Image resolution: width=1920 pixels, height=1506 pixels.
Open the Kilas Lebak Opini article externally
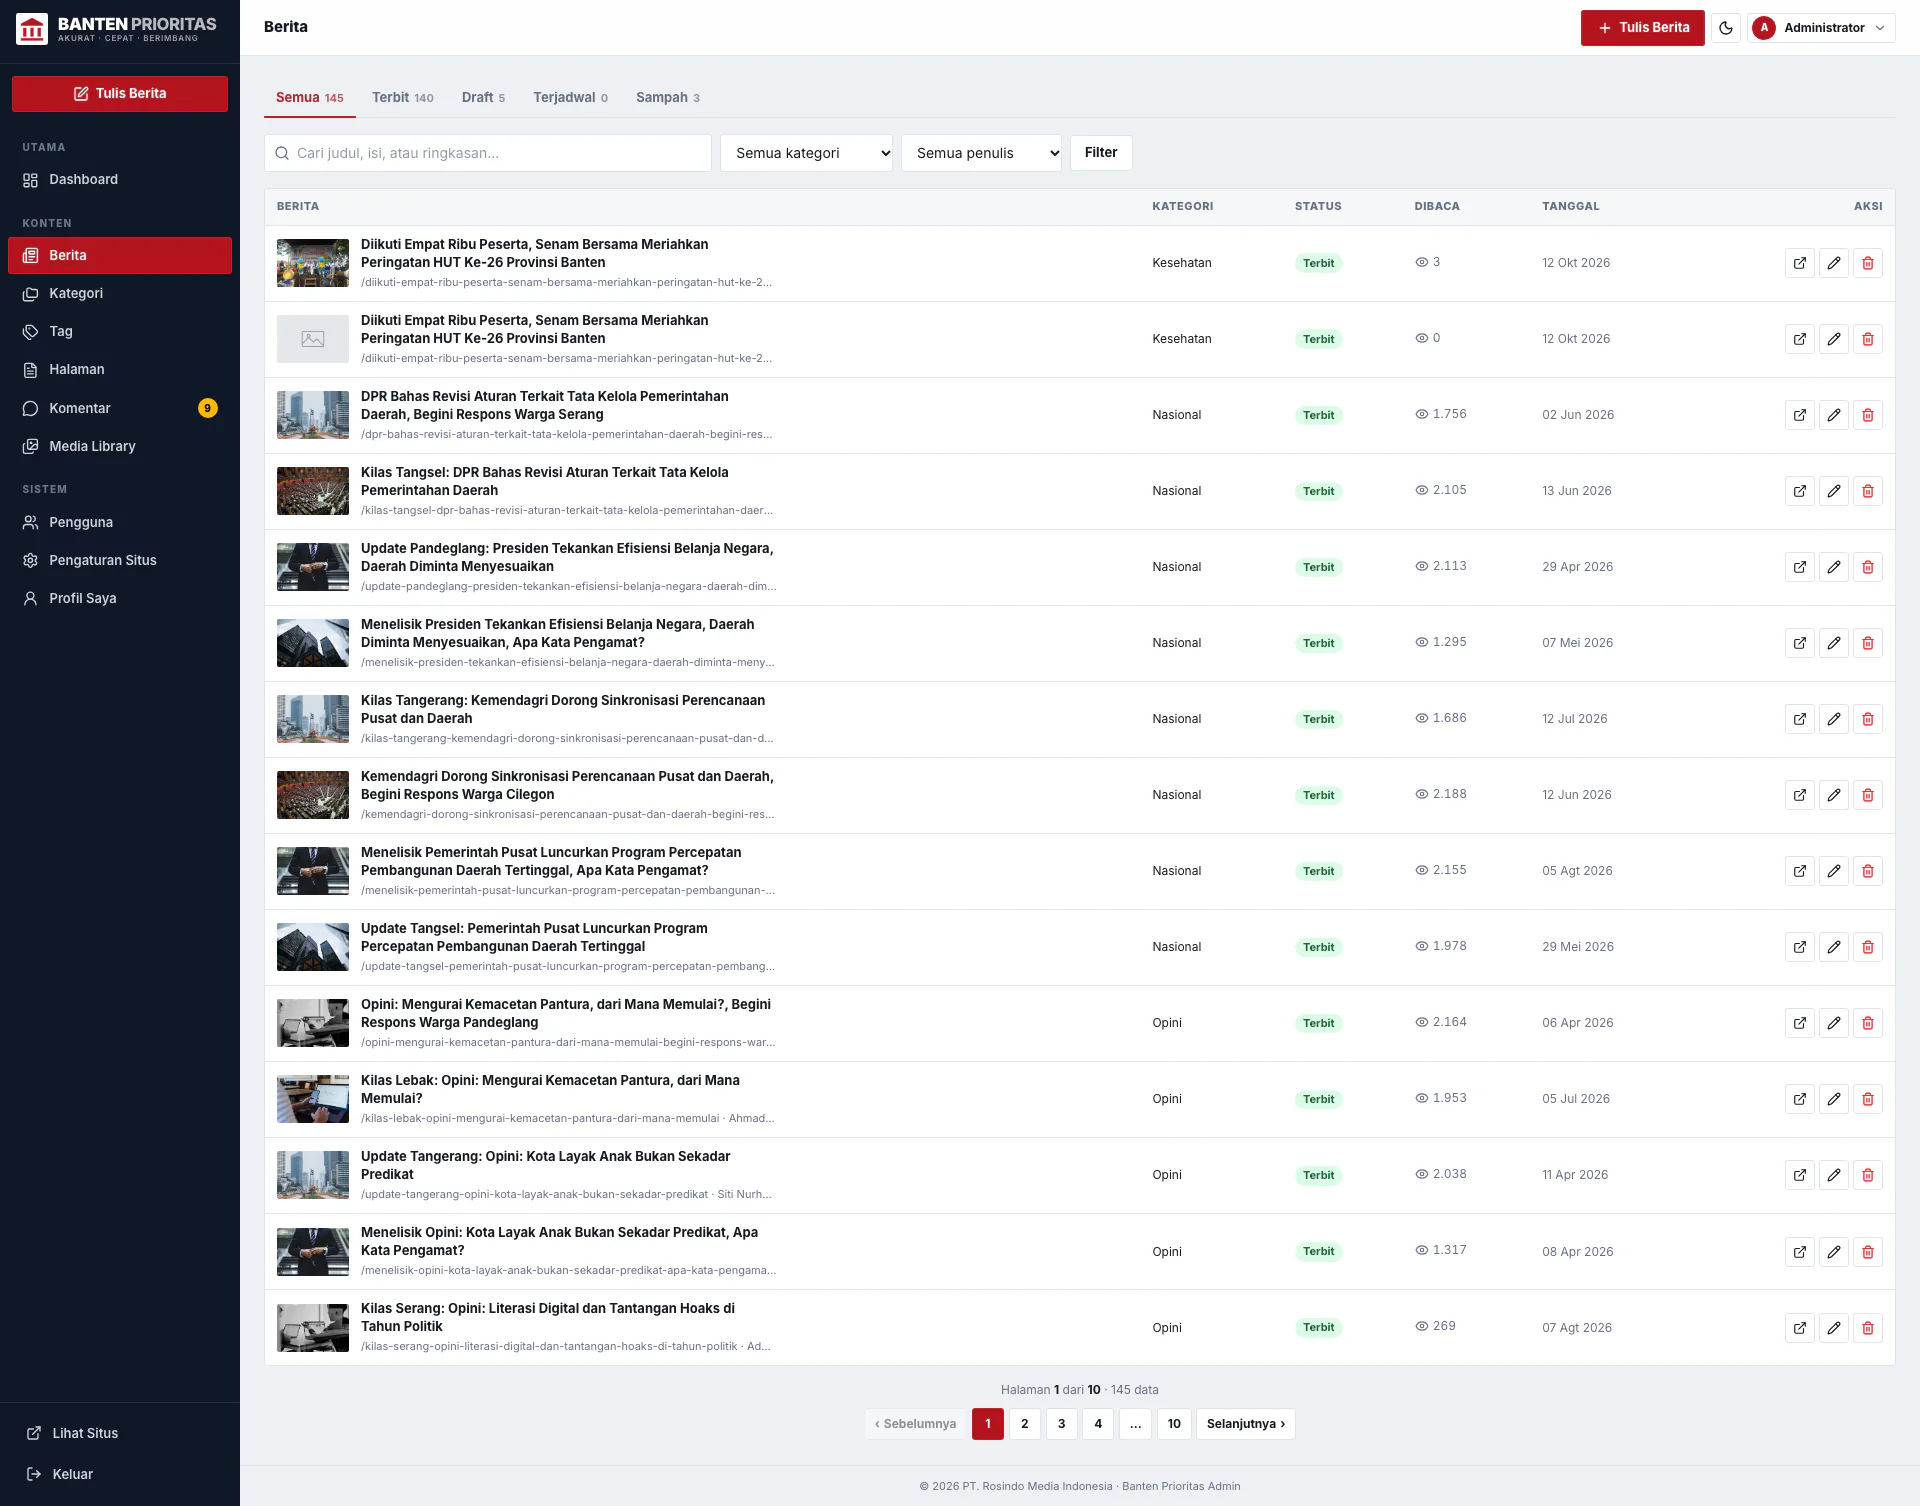[x=1800, y=1099]
